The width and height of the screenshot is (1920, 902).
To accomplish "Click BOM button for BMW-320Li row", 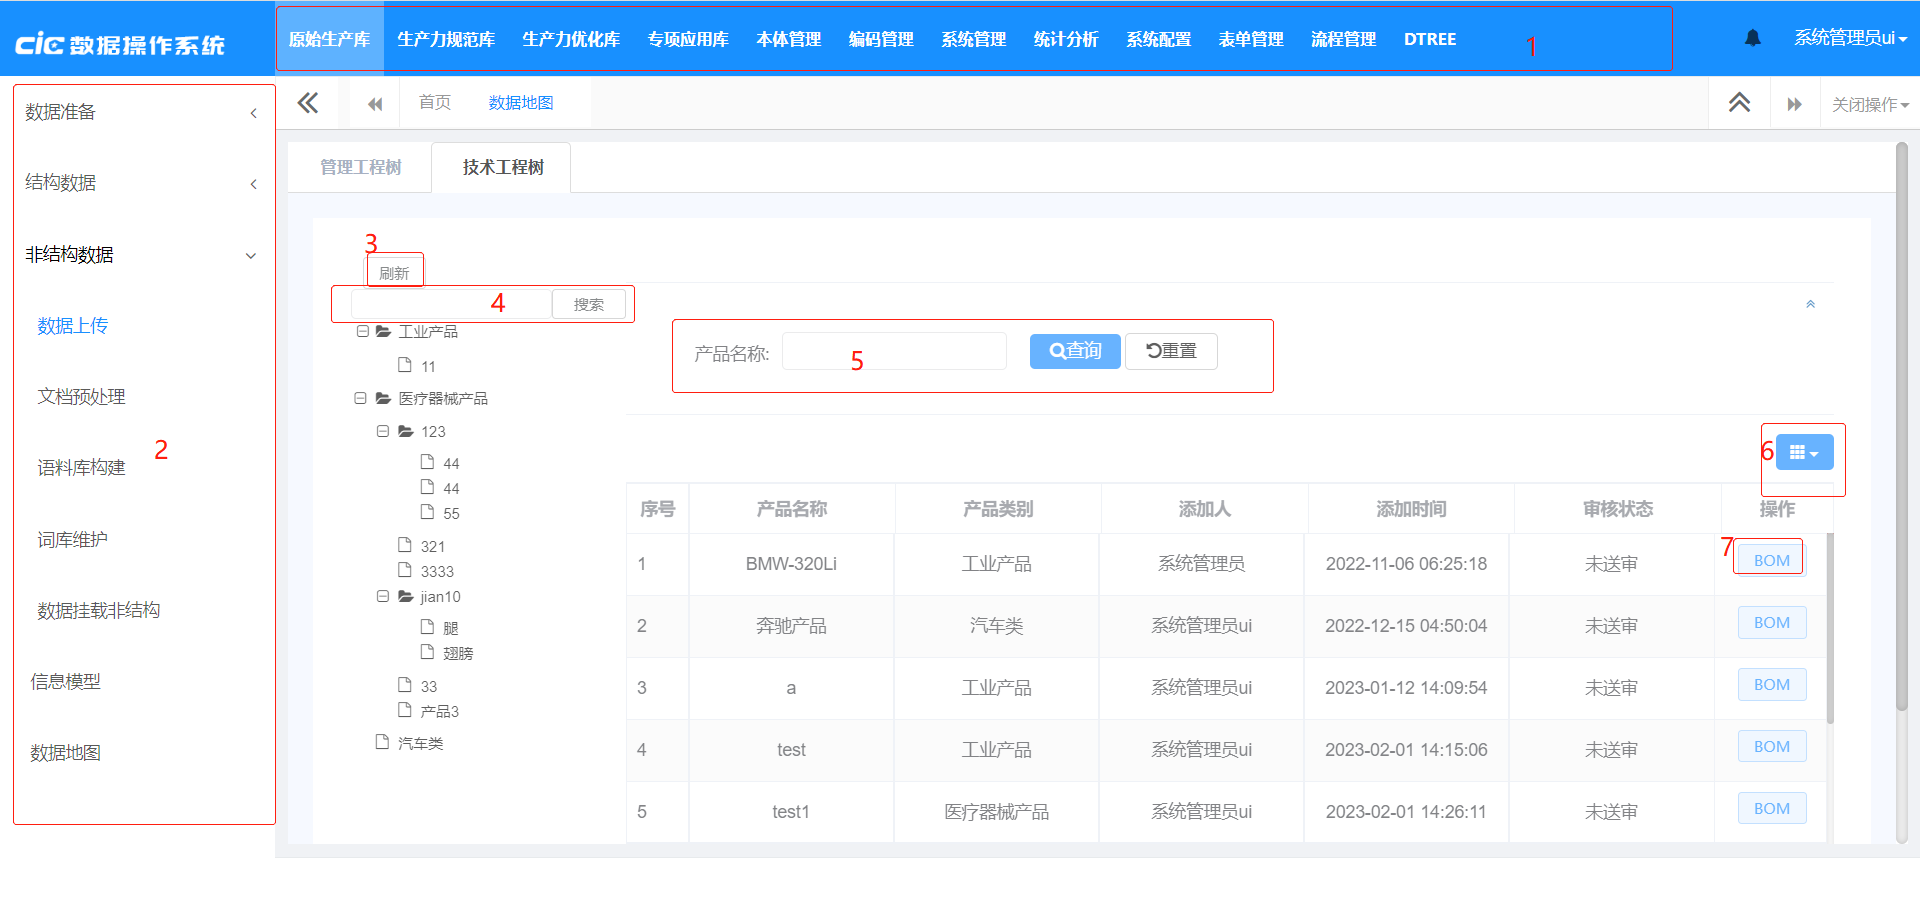I will (x=1771, y=560).
